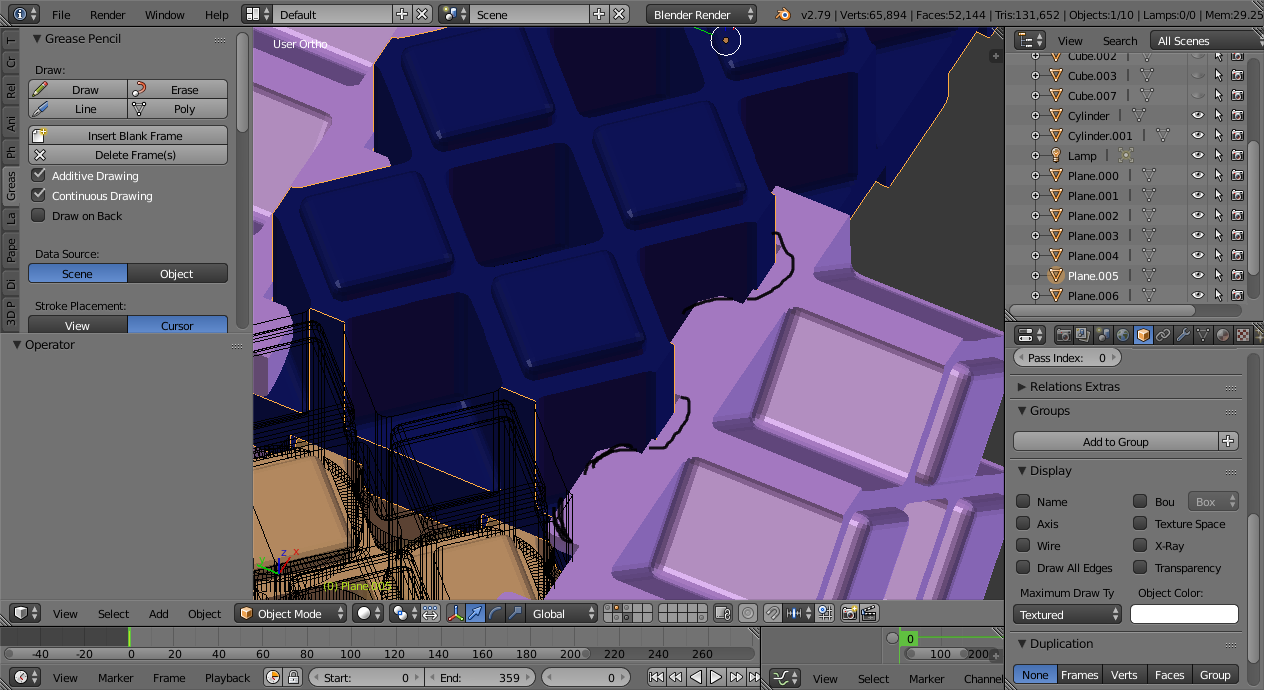Select Plane.005 in the outliner
Viewport: 1264px width, 690px height.
(x=1093, y=276)
